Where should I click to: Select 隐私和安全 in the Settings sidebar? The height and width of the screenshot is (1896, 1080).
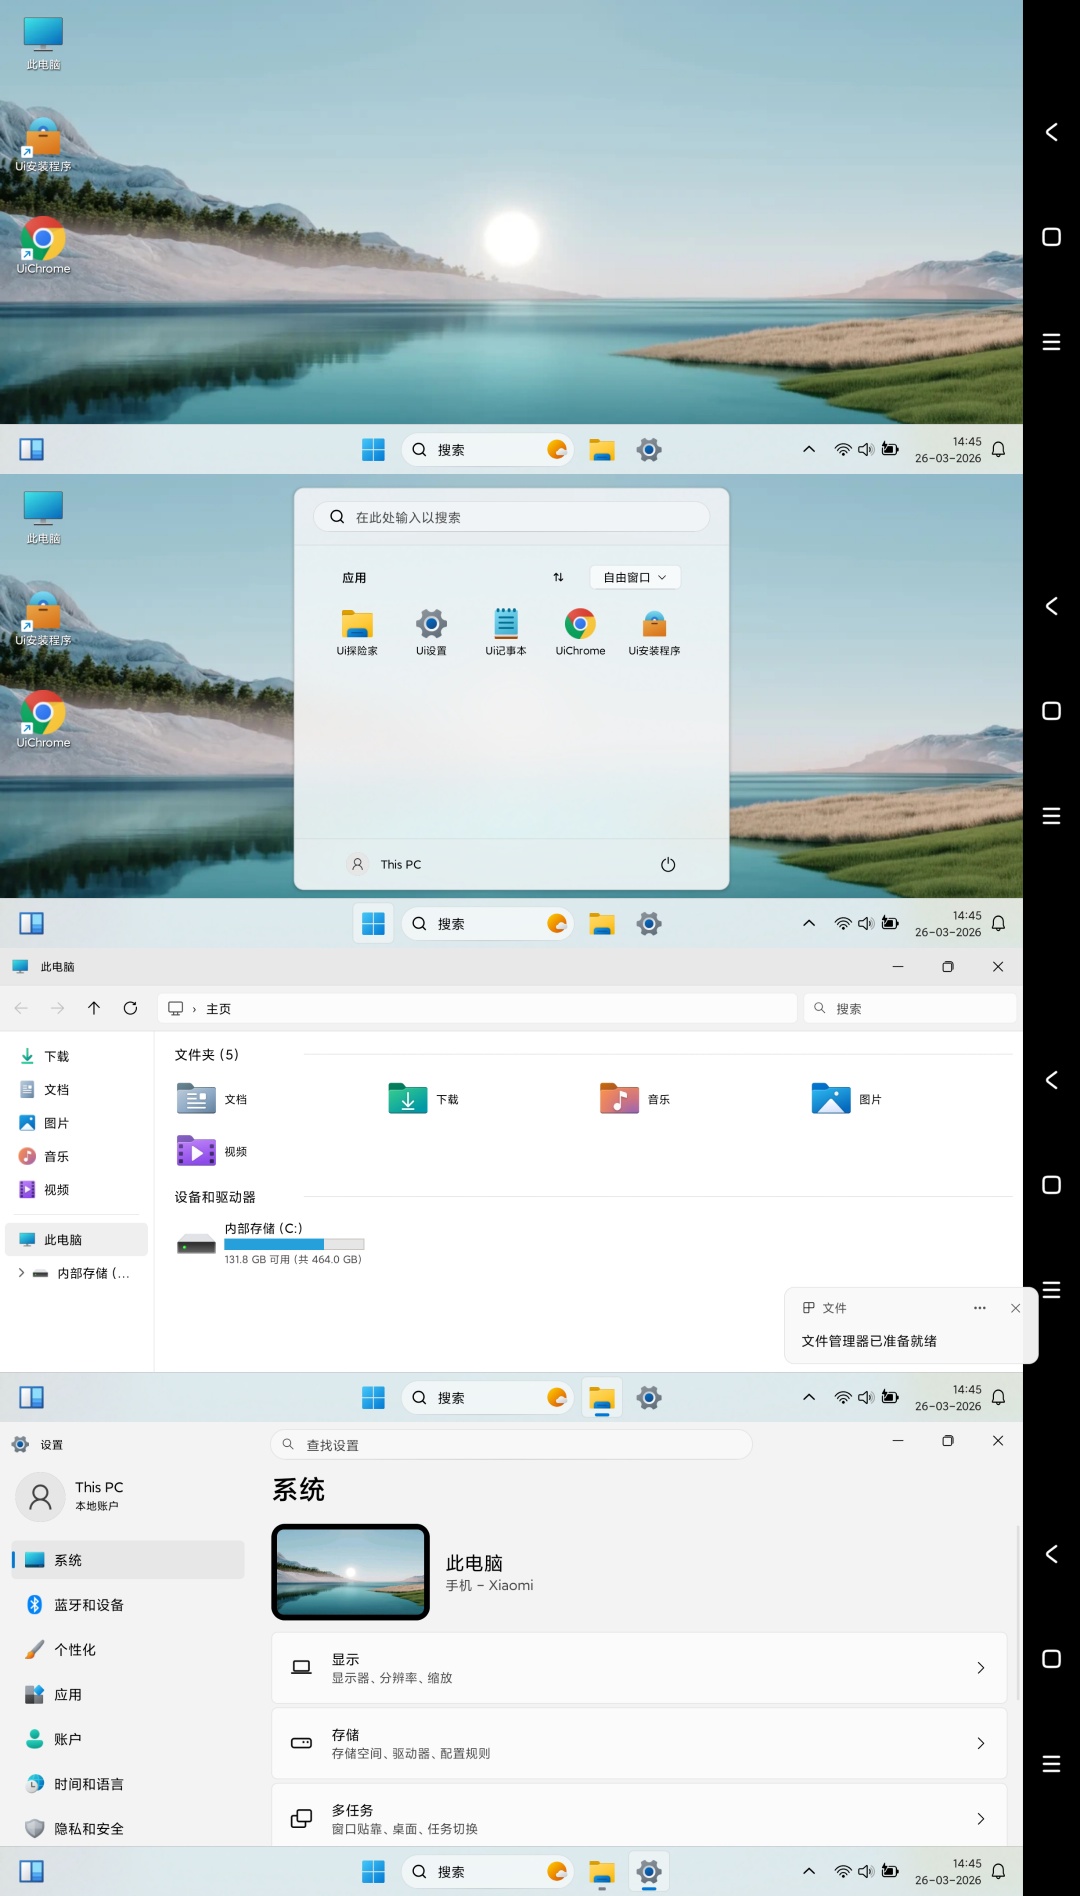(x=128, y=1828)
